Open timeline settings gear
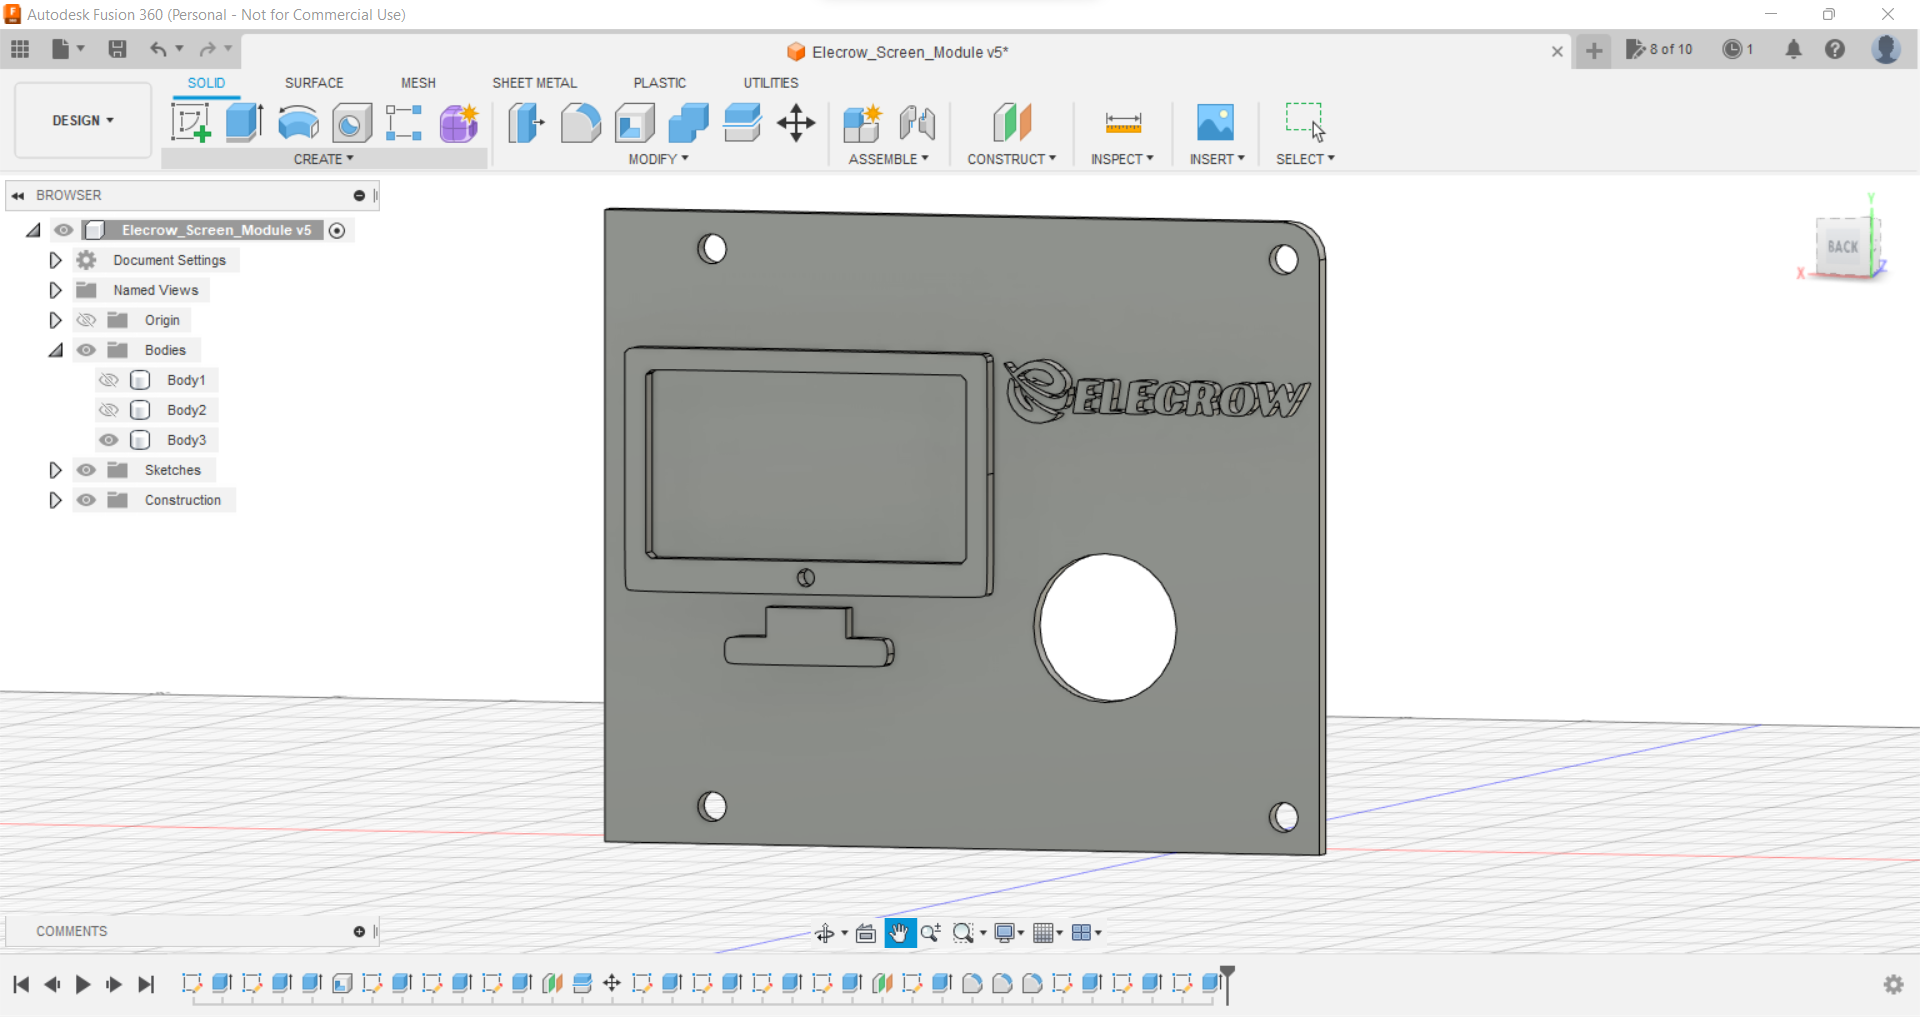1920x1017 pixels. 1893,984
